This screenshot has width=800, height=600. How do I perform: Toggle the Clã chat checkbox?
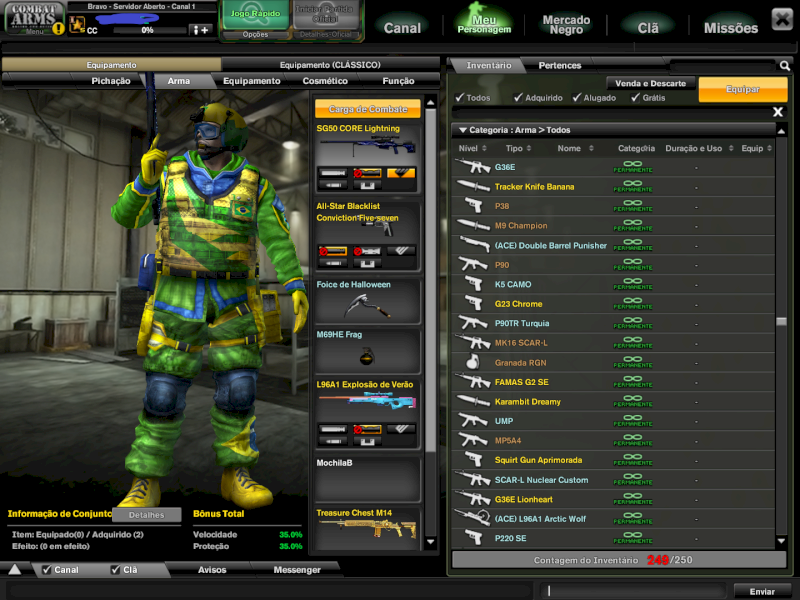[116, 569]
